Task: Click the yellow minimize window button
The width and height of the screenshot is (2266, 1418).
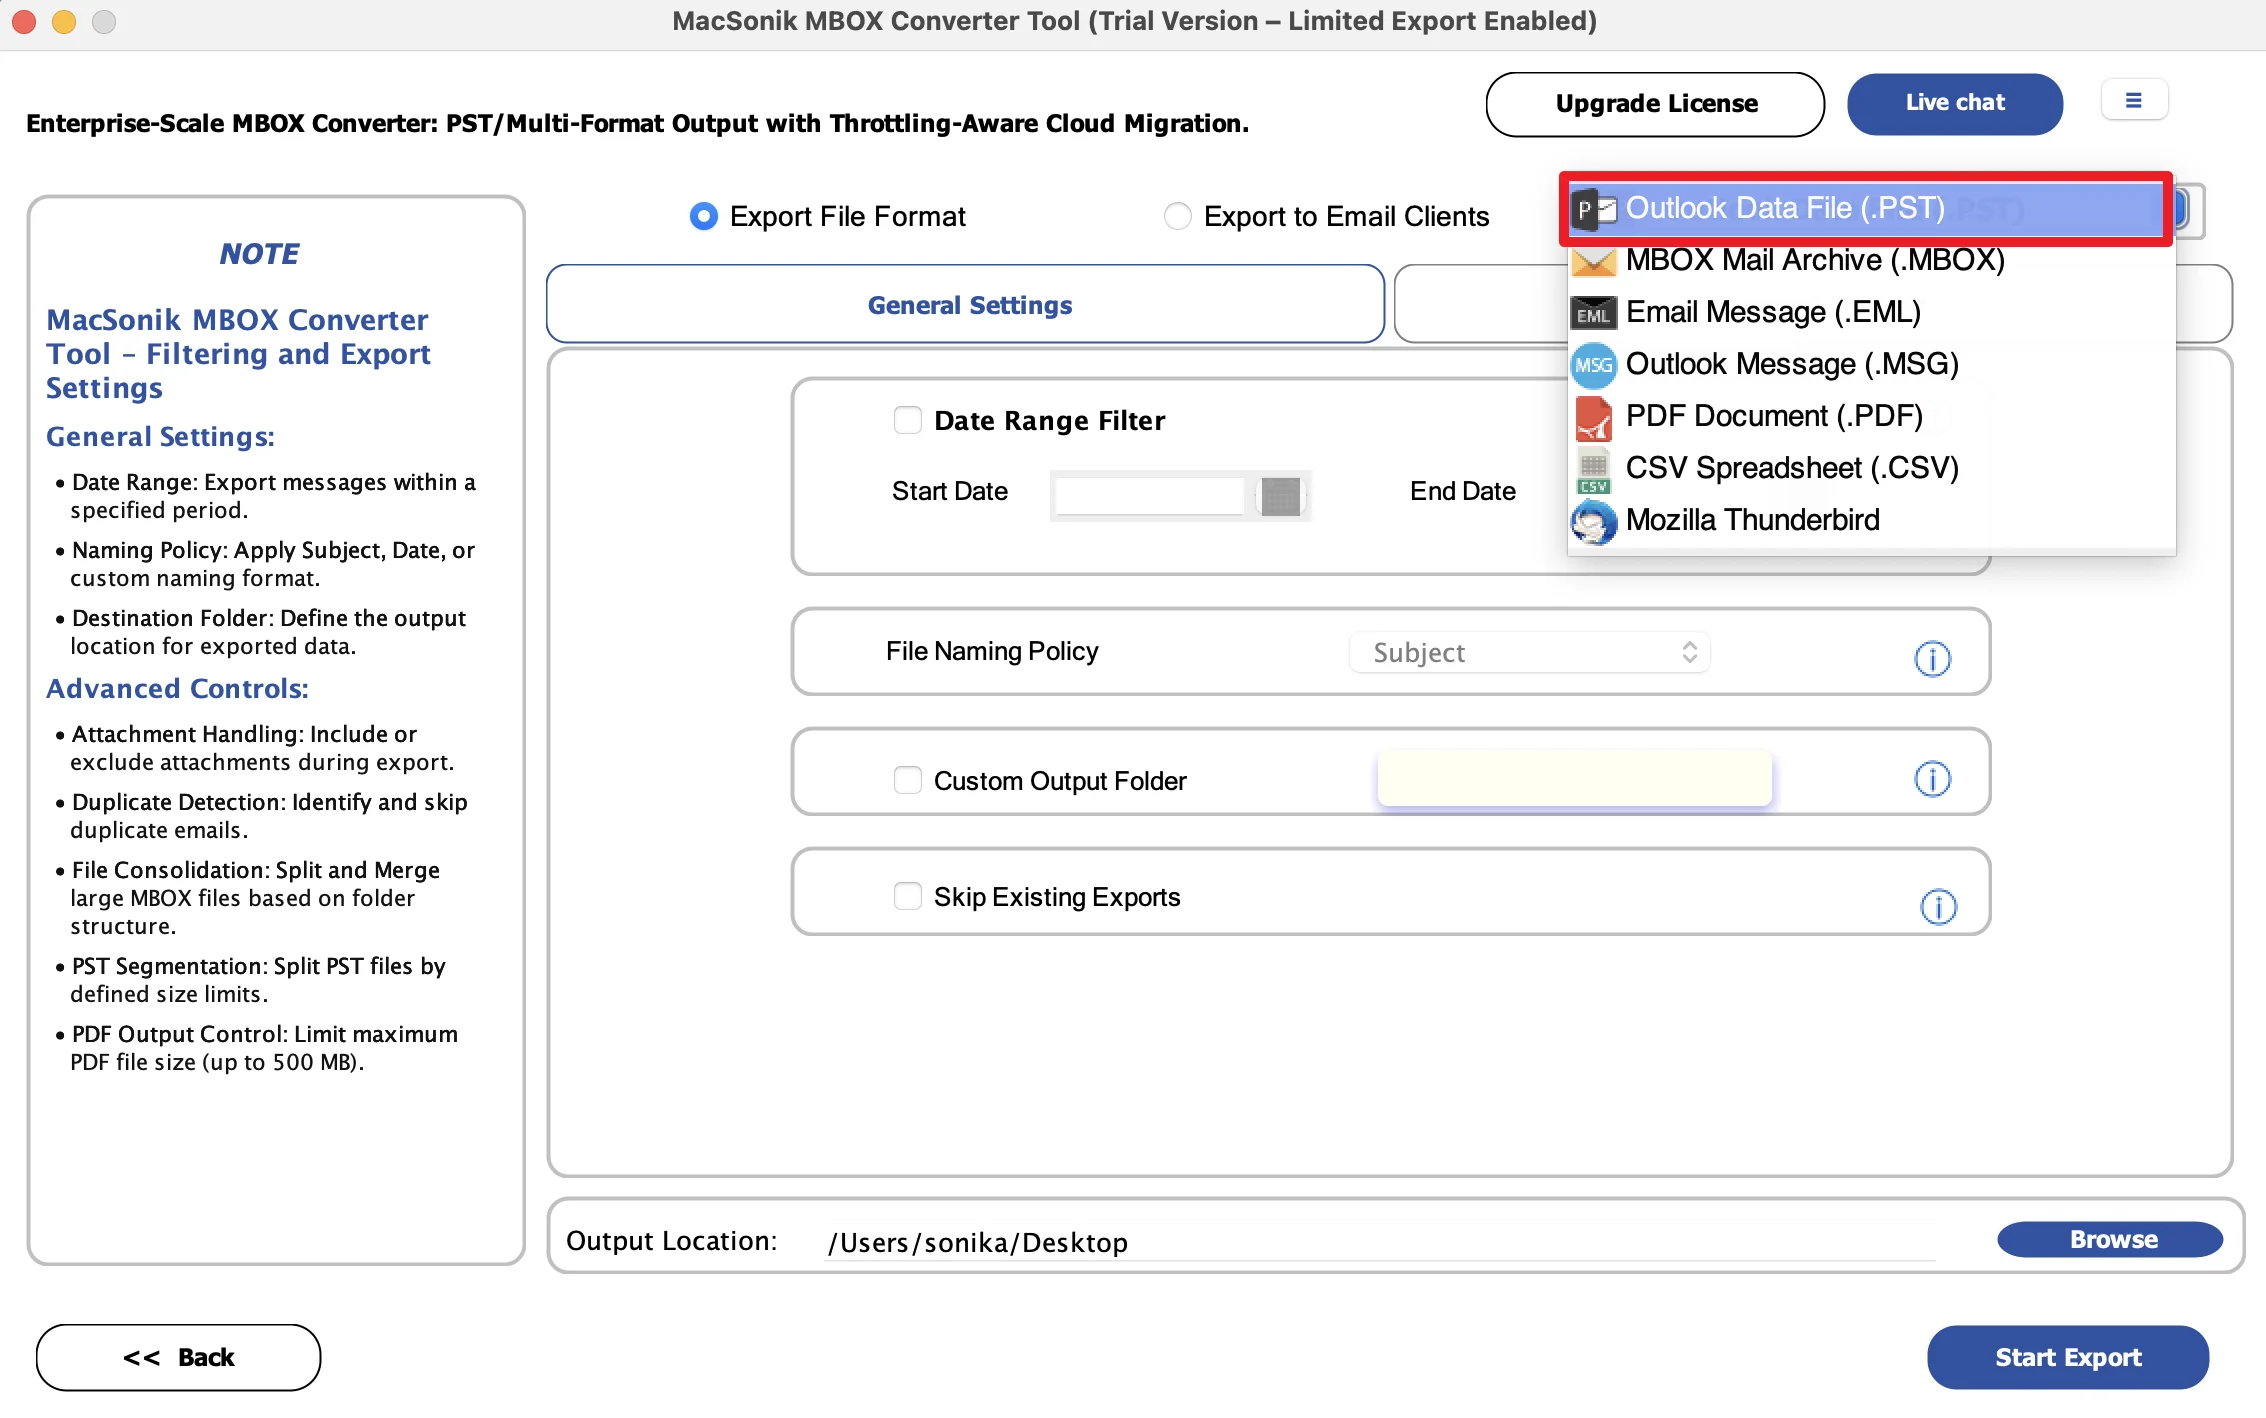Action: (x=64, y=21)
